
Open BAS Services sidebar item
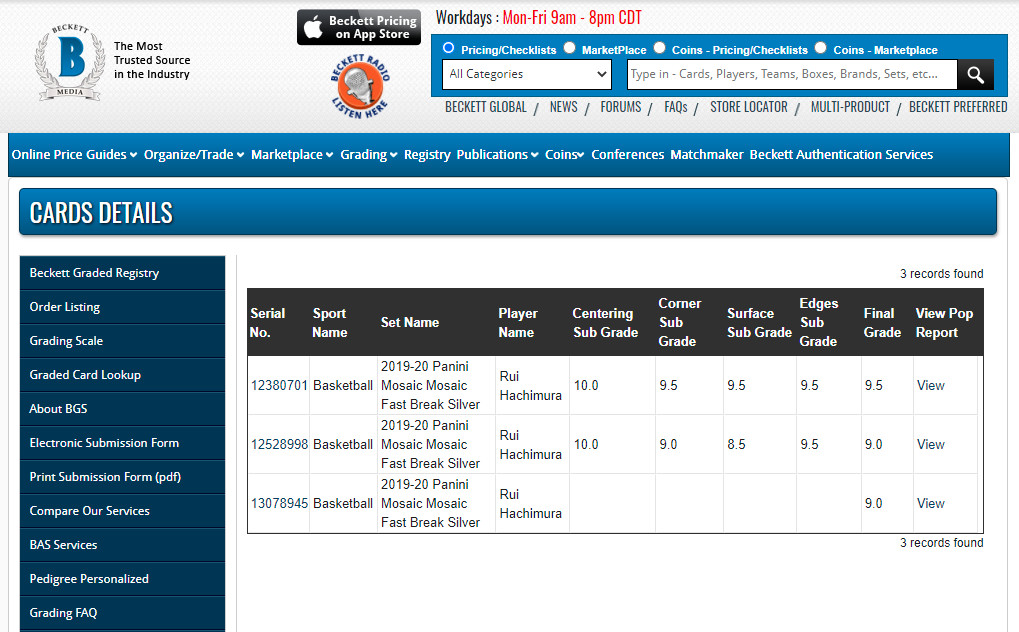tap(122, 545)
